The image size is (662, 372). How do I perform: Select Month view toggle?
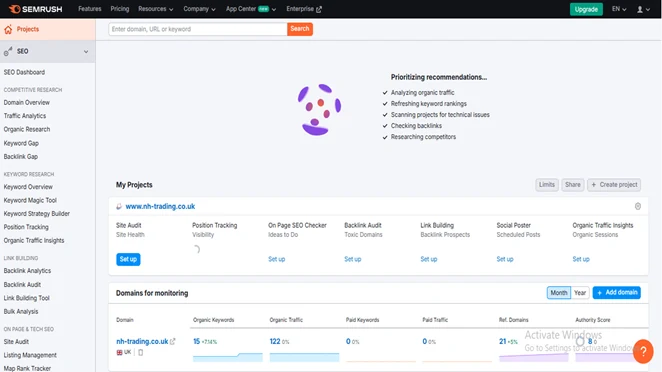point(559,293)
